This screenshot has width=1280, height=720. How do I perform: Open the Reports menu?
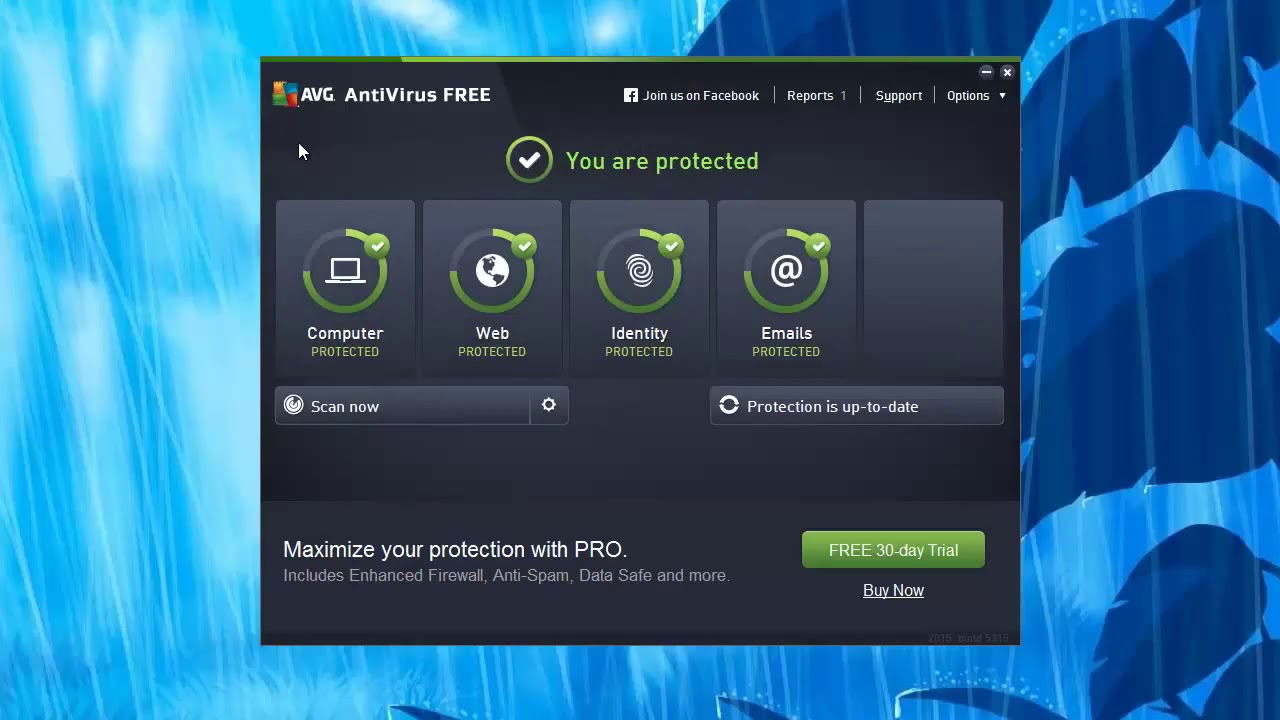click(816, 95)
